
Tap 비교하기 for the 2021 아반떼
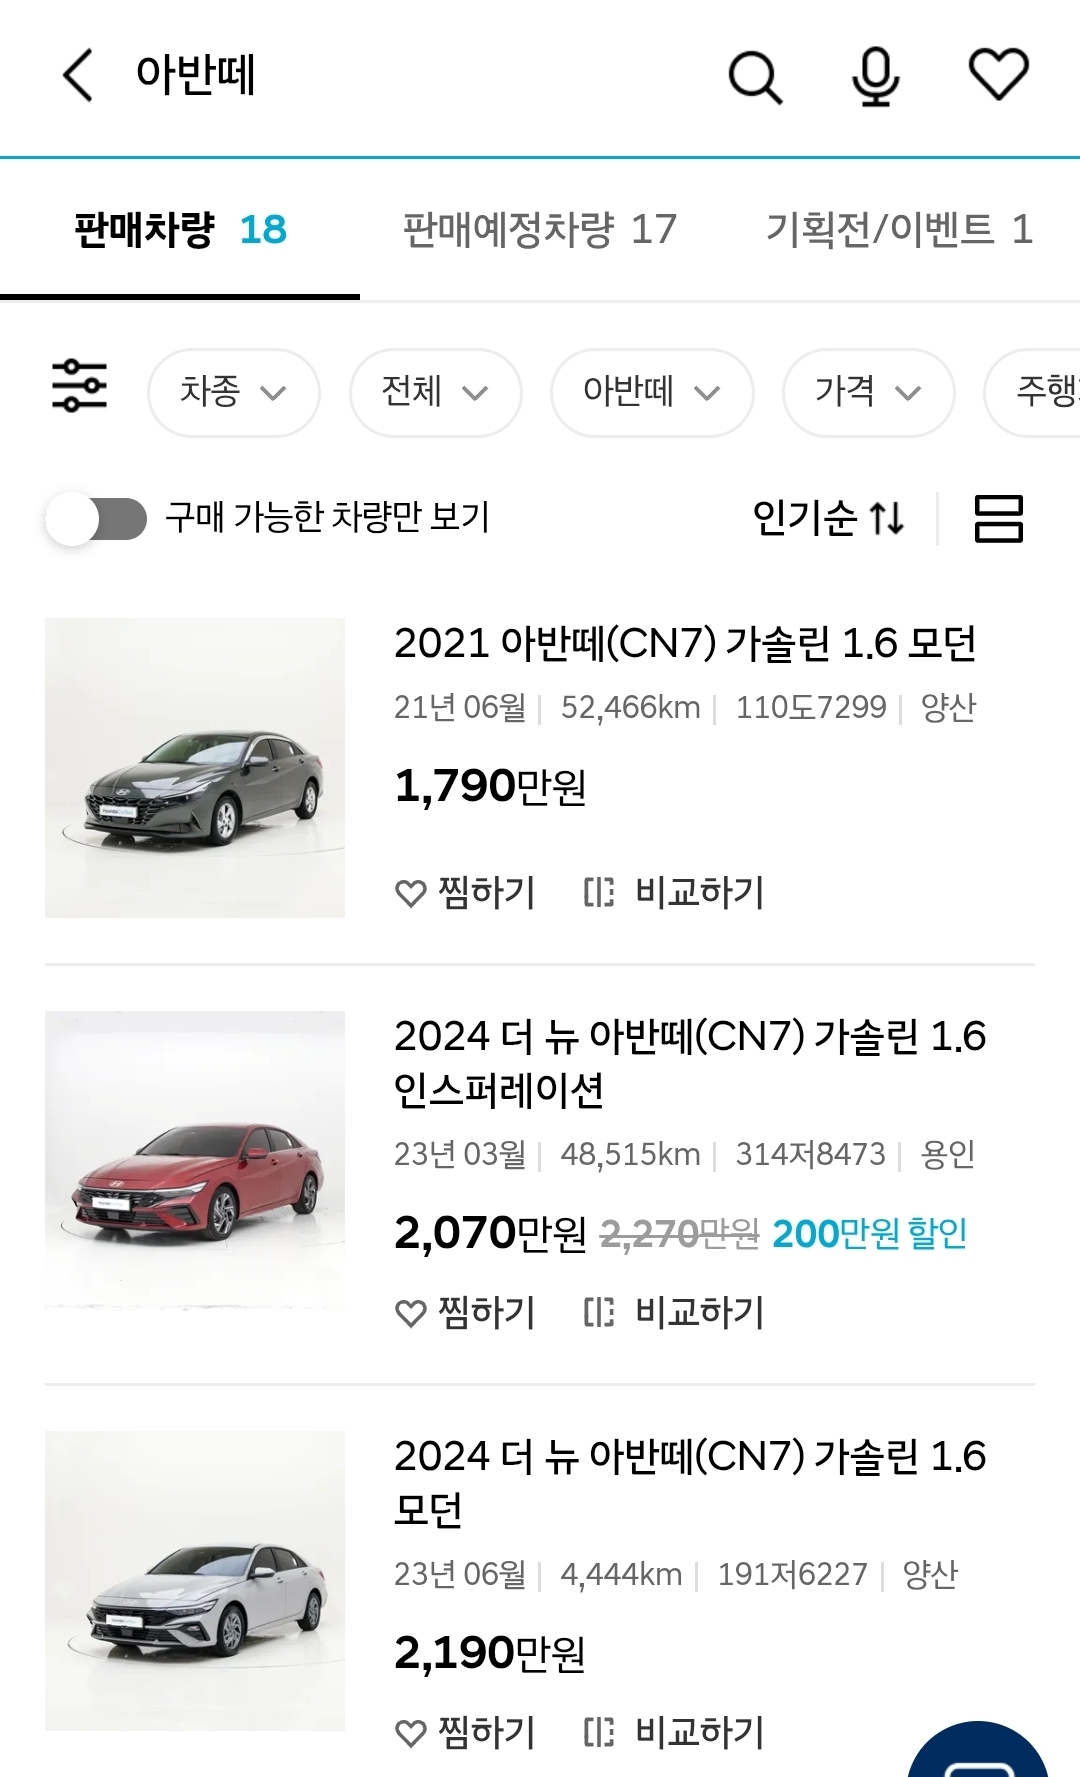pyautogui.click(x=675, y=892)
